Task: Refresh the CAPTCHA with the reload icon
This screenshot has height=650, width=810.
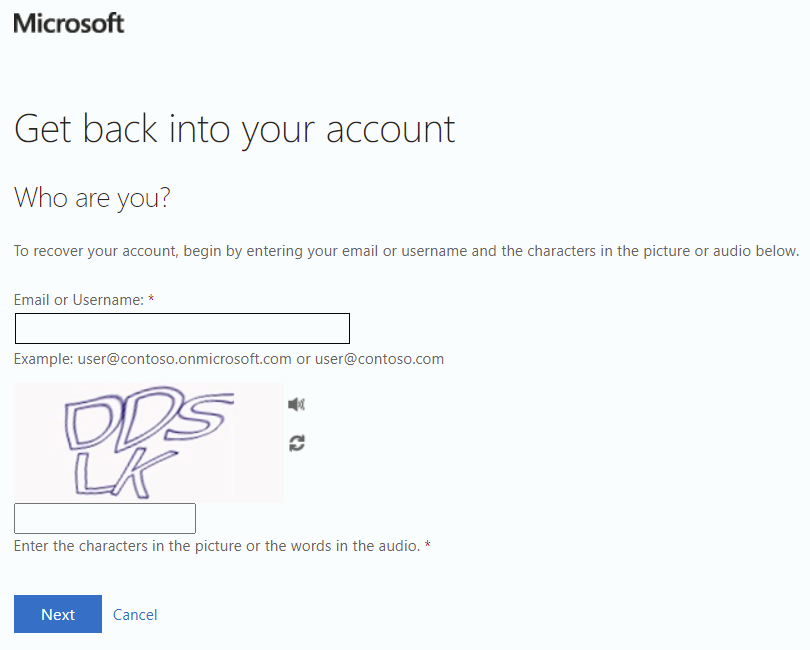Action: click(x=297, y=443)
